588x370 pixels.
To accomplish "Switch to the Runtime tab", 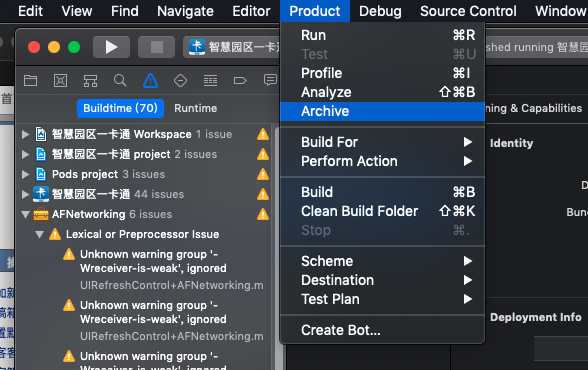I will pos(195,108).
